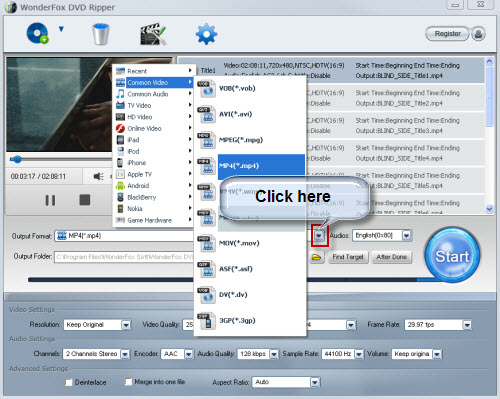Open BlackBerry device category
This screenshot has height=399, width=500.
pyautogui.click(x=153, y=197)
